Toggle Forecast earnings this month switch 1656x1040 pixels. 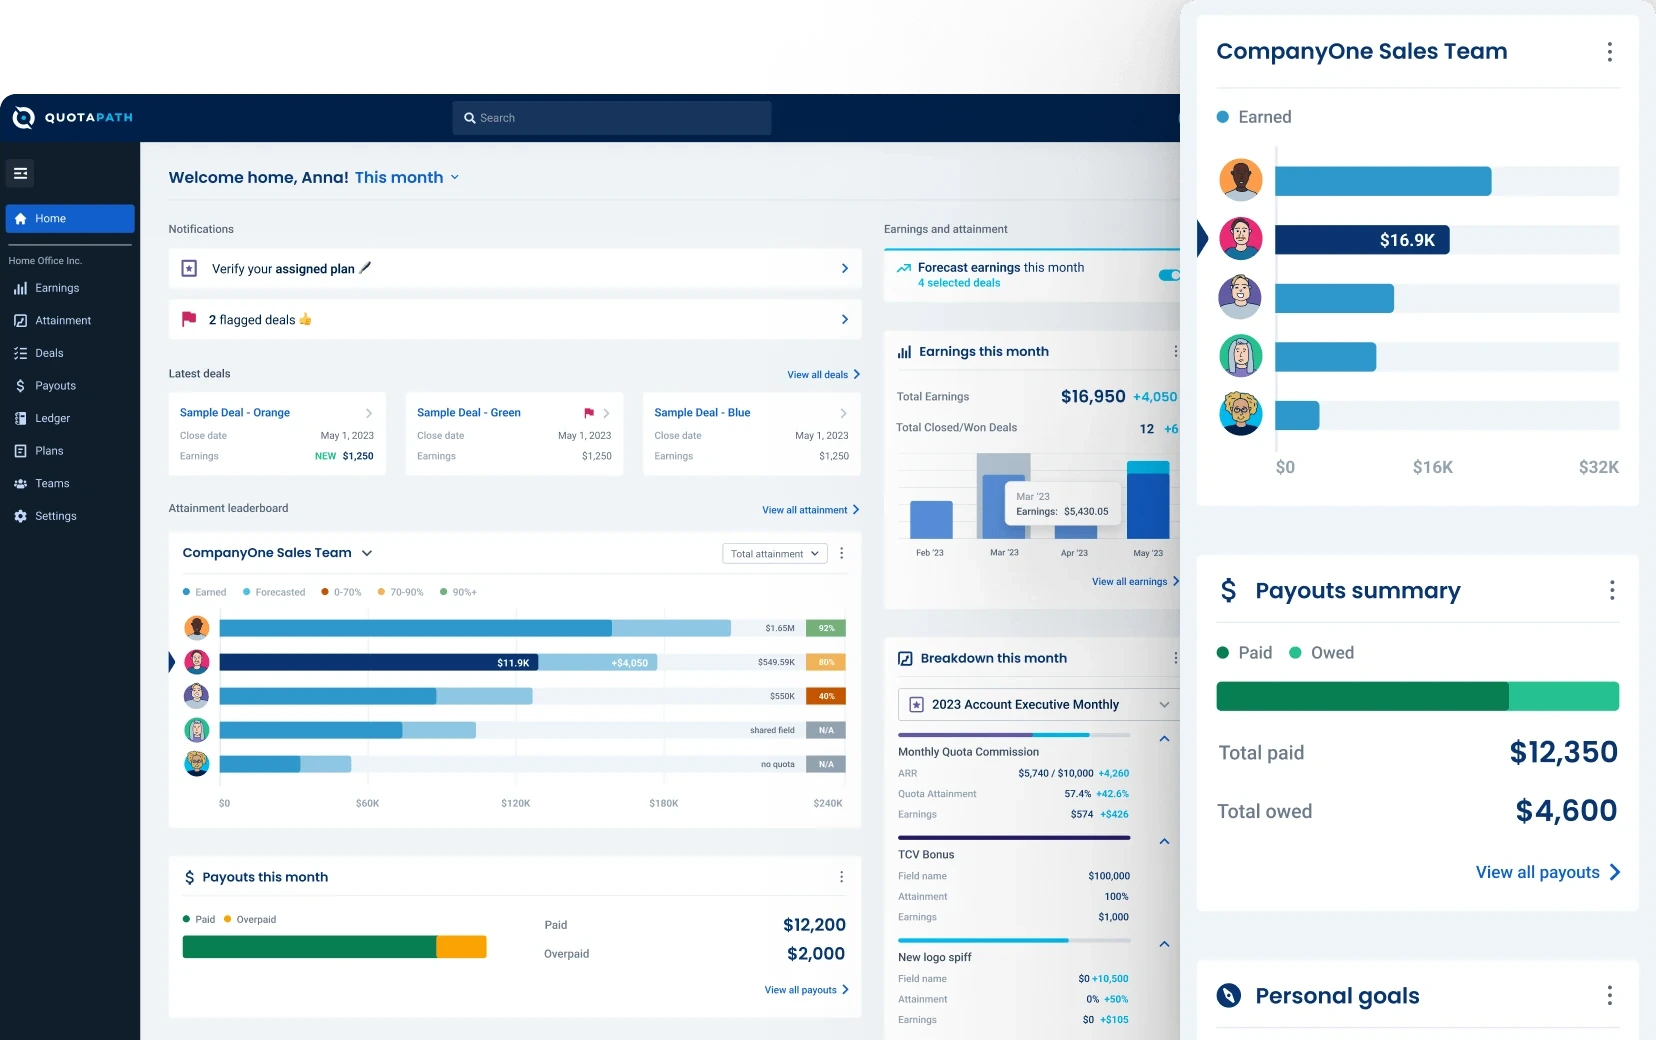[x=1169, y=275]
